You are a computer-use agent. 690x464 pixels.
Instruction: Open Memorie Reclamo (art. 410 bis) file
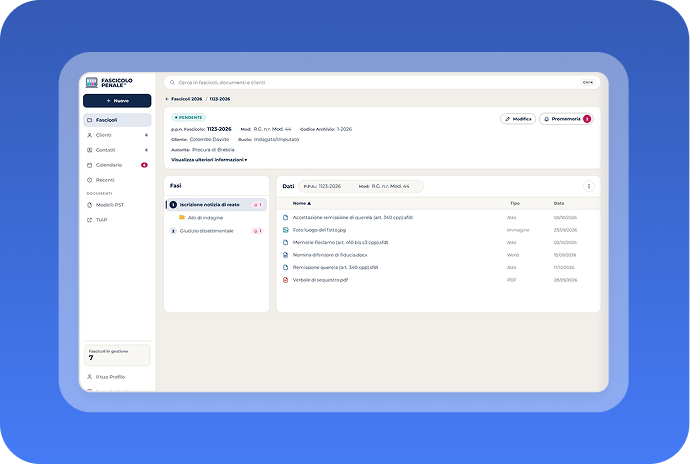pyautogui.click(x=340, y=243)
